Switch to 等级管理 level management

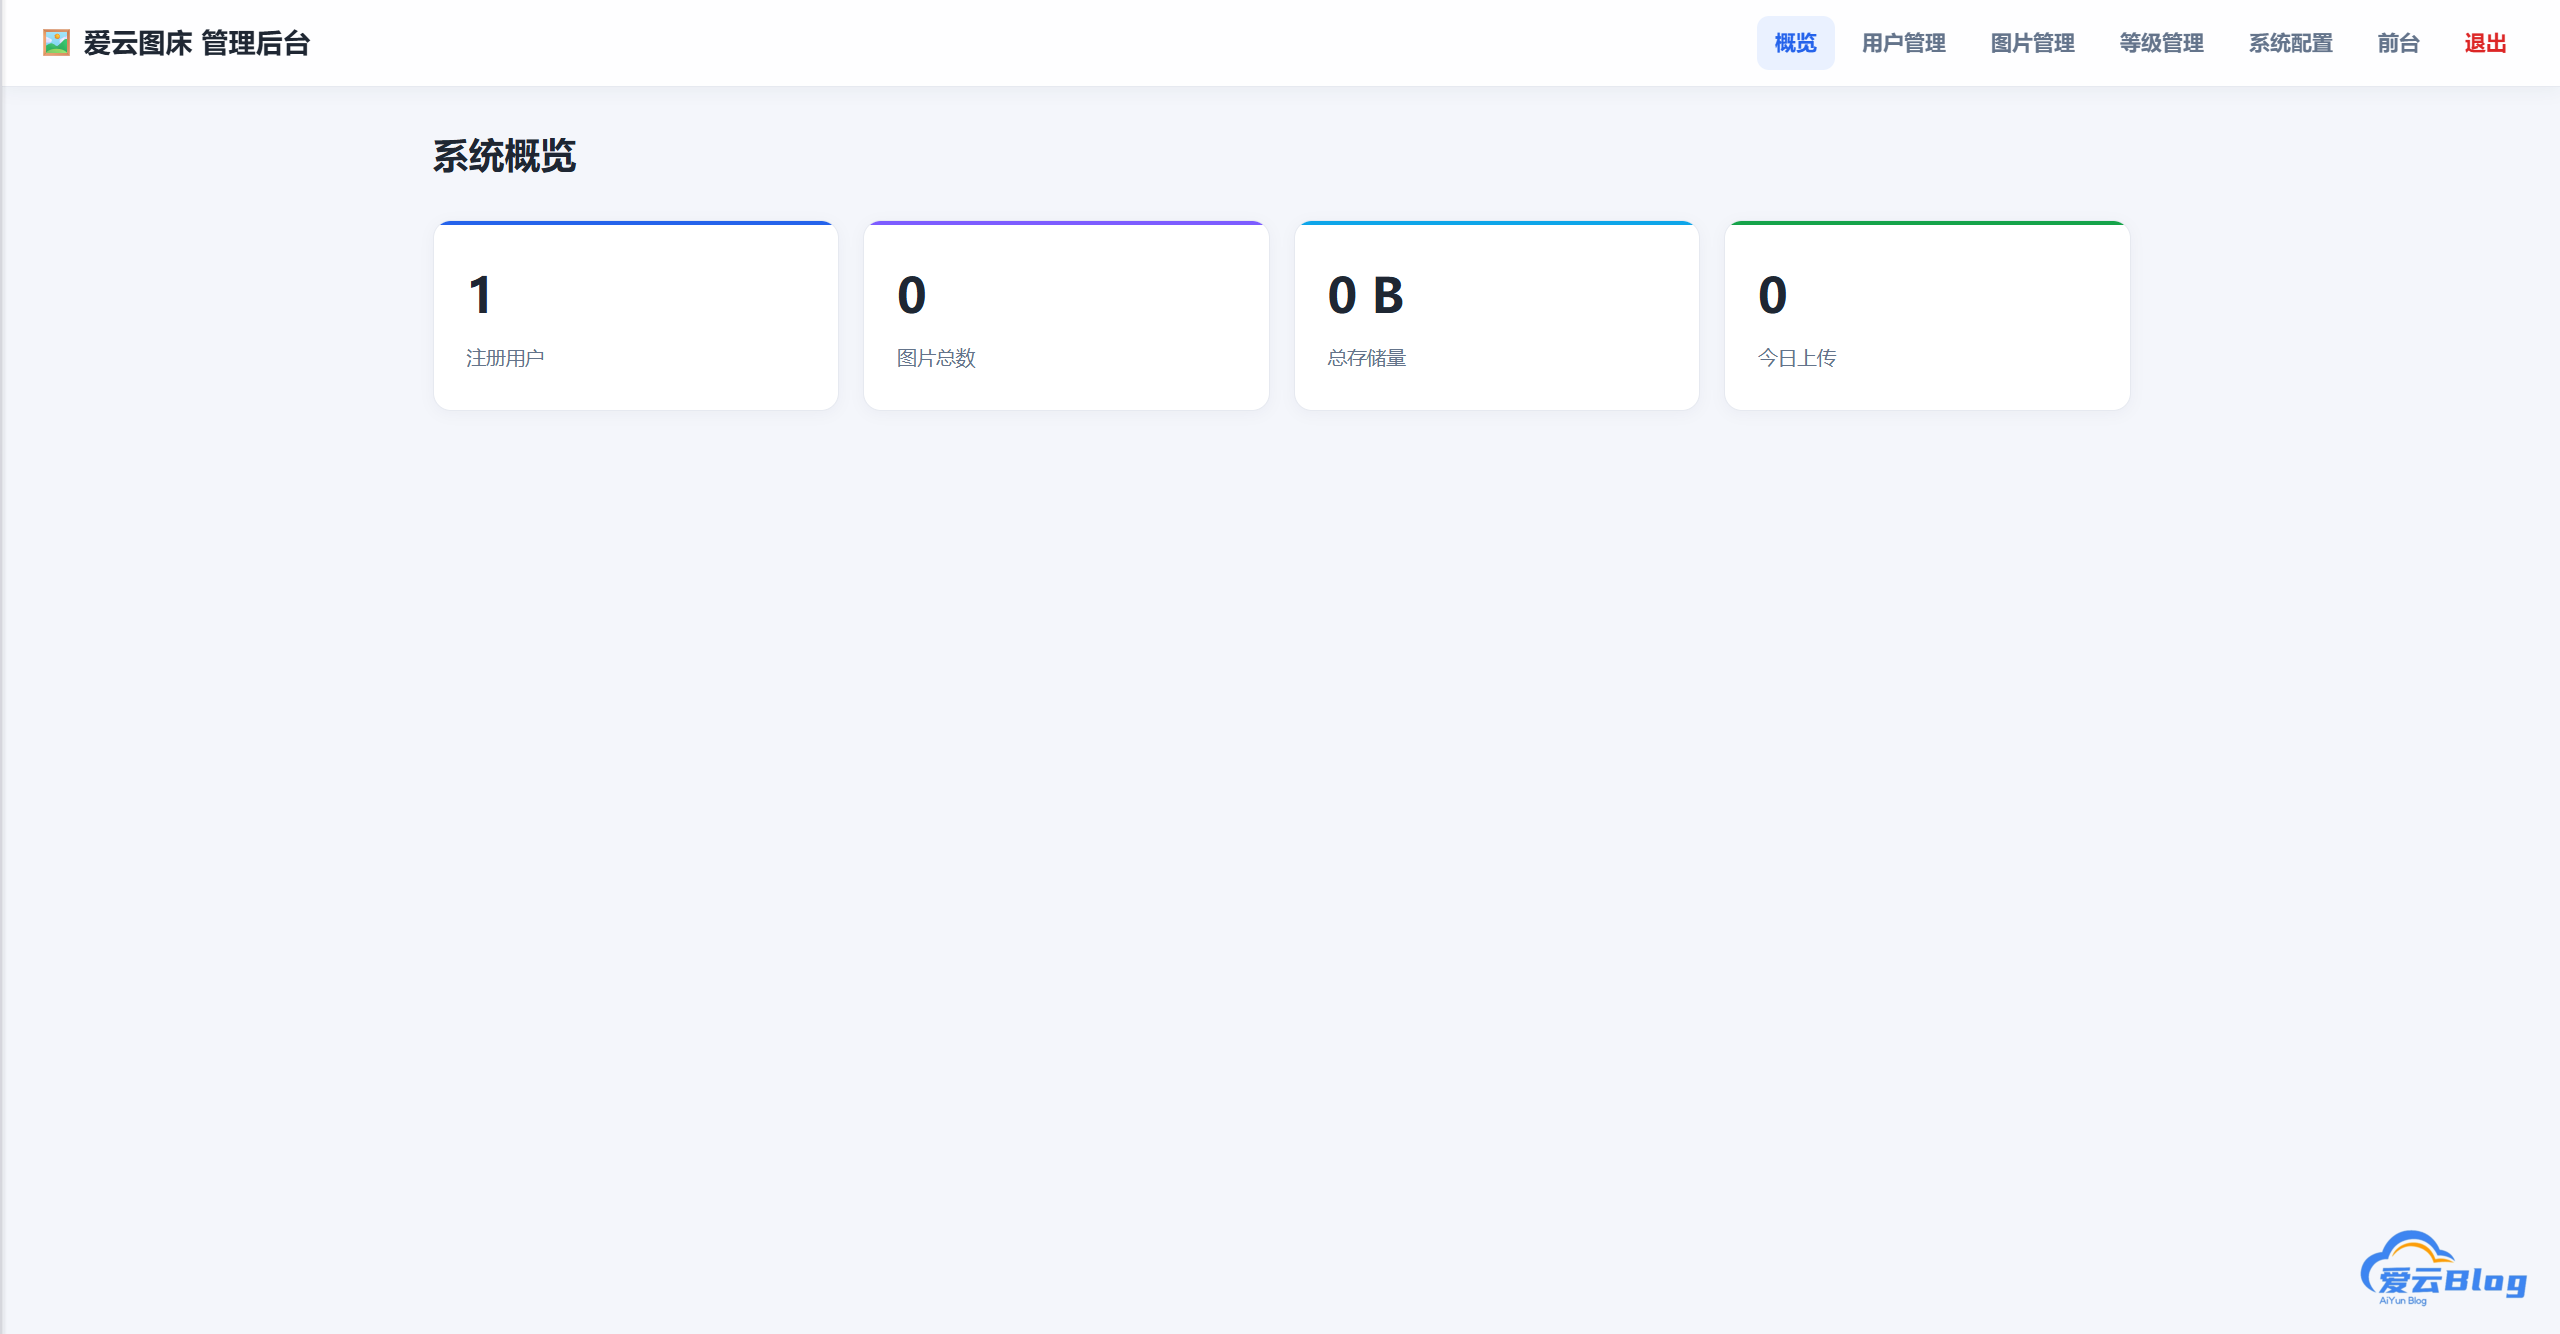2161,43
